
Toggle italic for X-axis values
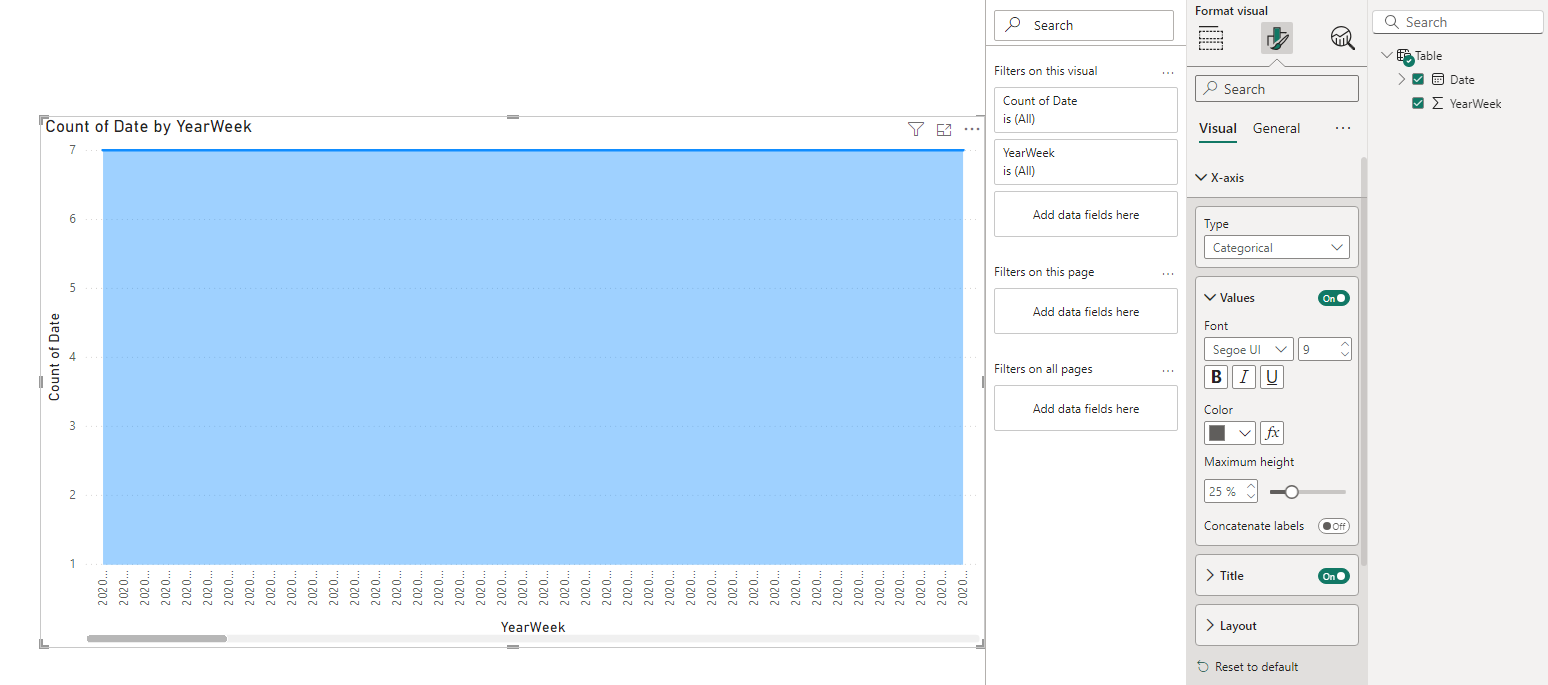click(x=1244, y=377)
